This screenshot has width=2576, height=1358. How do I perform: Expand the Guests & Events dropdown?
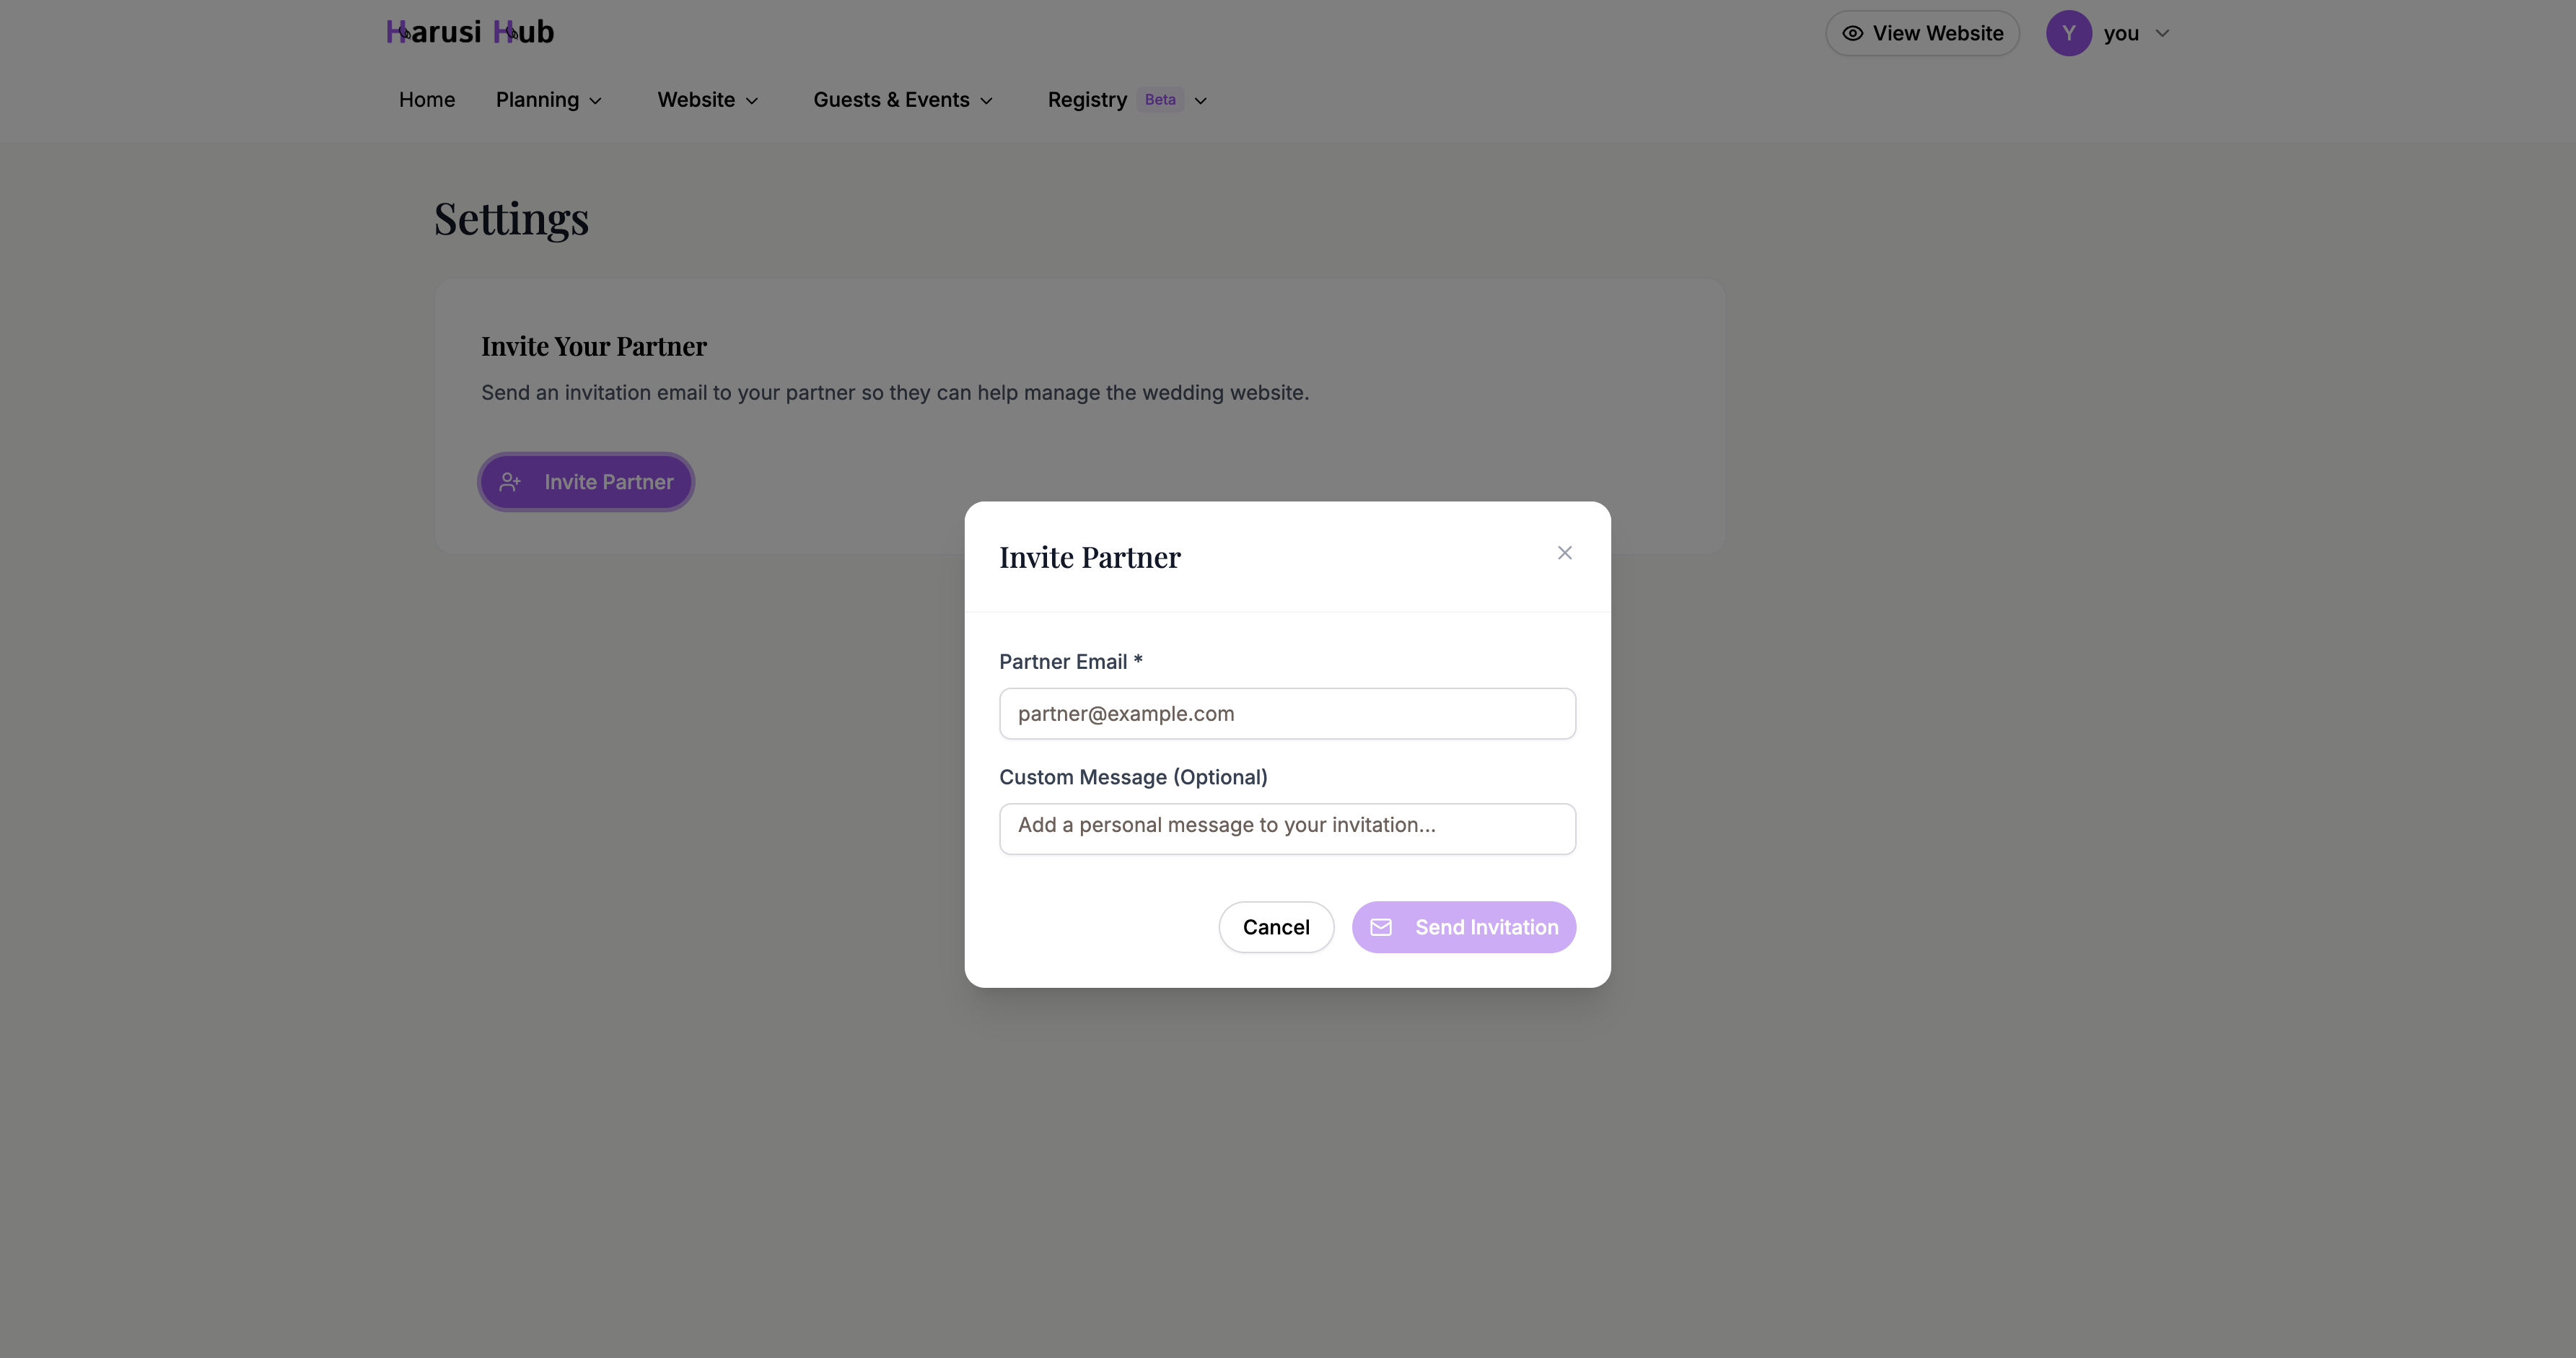[901, 99]
